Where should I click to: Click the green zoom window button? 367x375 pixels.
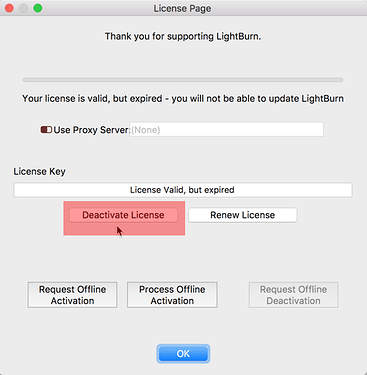click(38, 8)
